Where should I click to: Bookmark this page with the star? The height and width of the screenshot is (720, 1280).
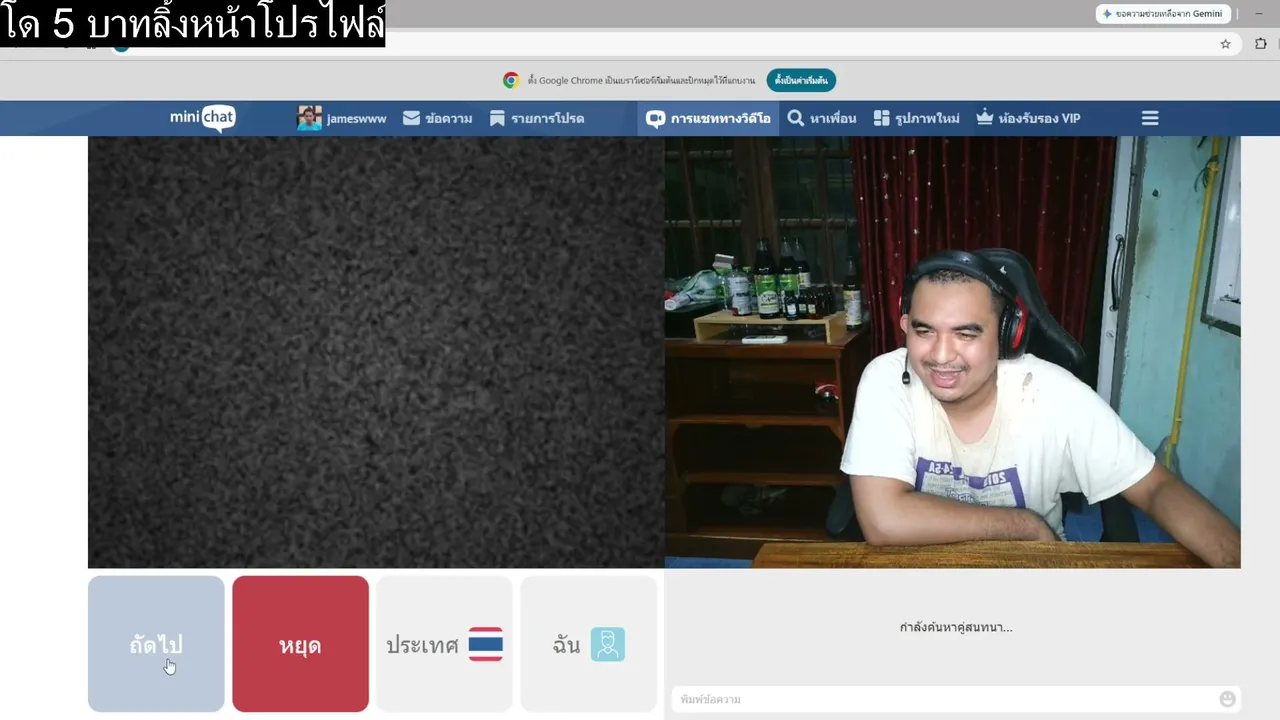[1225, 44]
